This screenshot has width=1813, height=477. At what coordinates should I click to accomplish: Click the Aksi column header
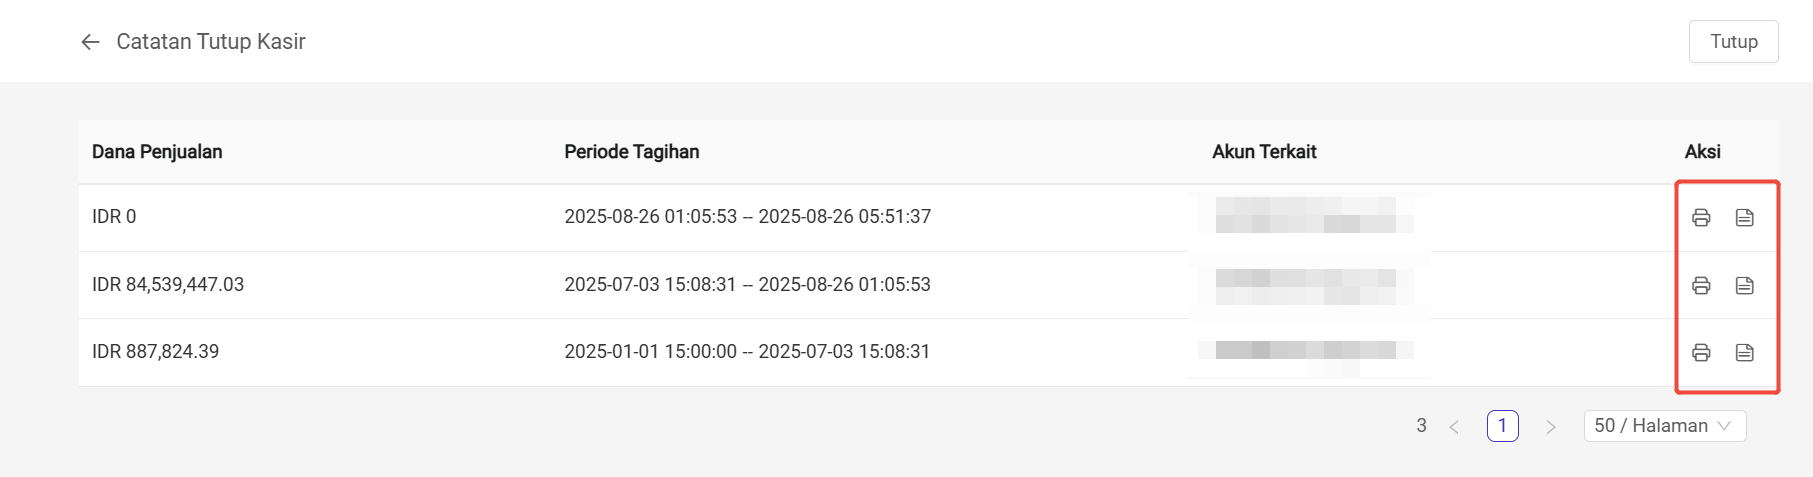click(1702, 152)
